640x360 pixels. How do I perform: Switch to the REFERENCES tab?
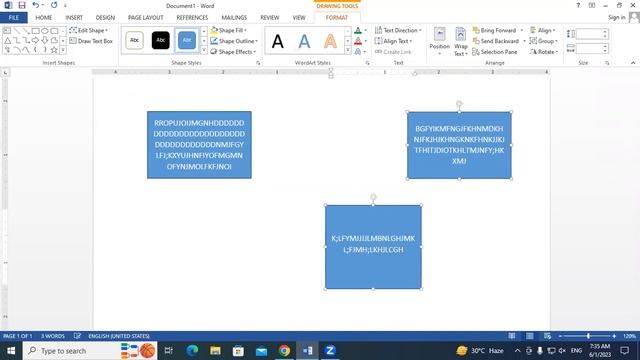point(192,18)
